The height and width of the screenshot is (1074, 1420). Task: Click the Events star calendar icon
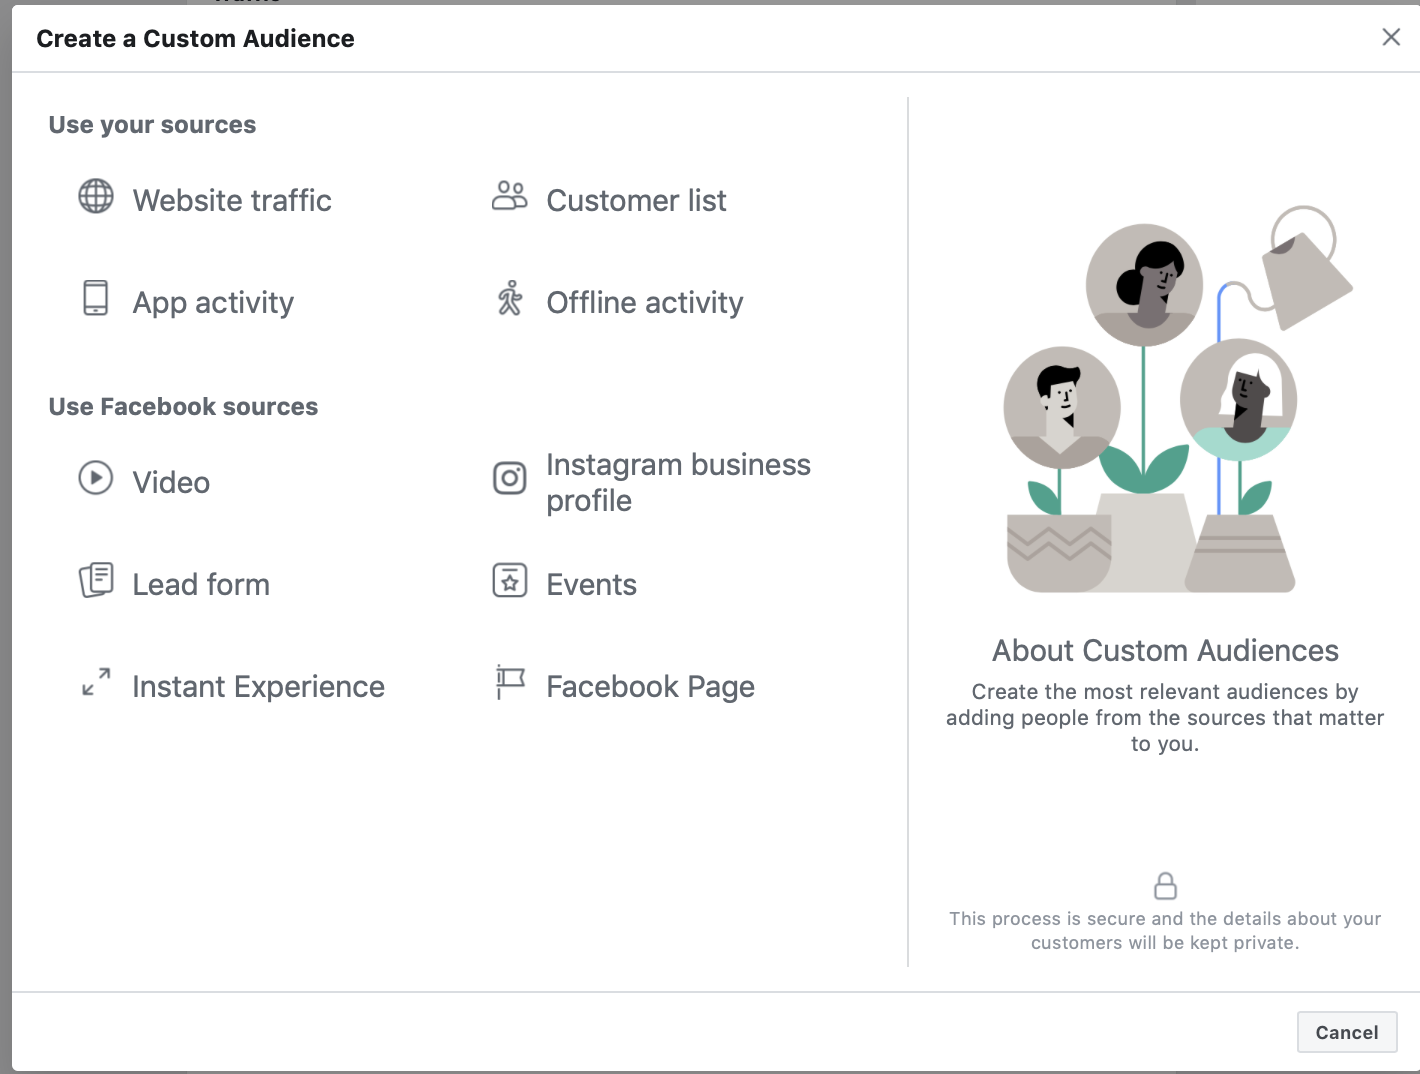510,580
